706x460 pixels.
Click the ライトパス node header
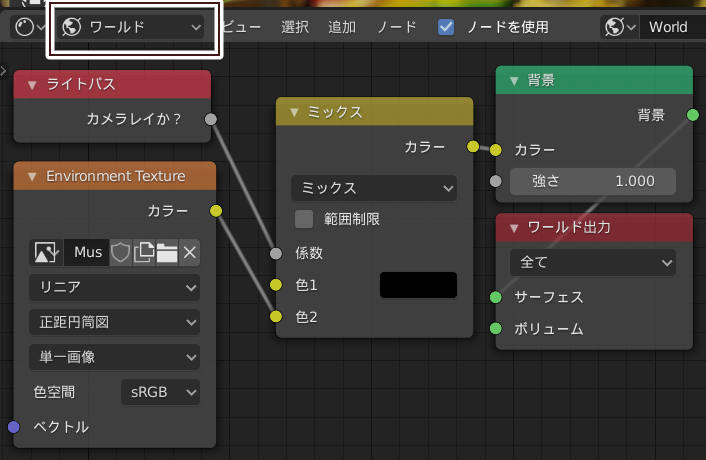[x=112, y=85]
